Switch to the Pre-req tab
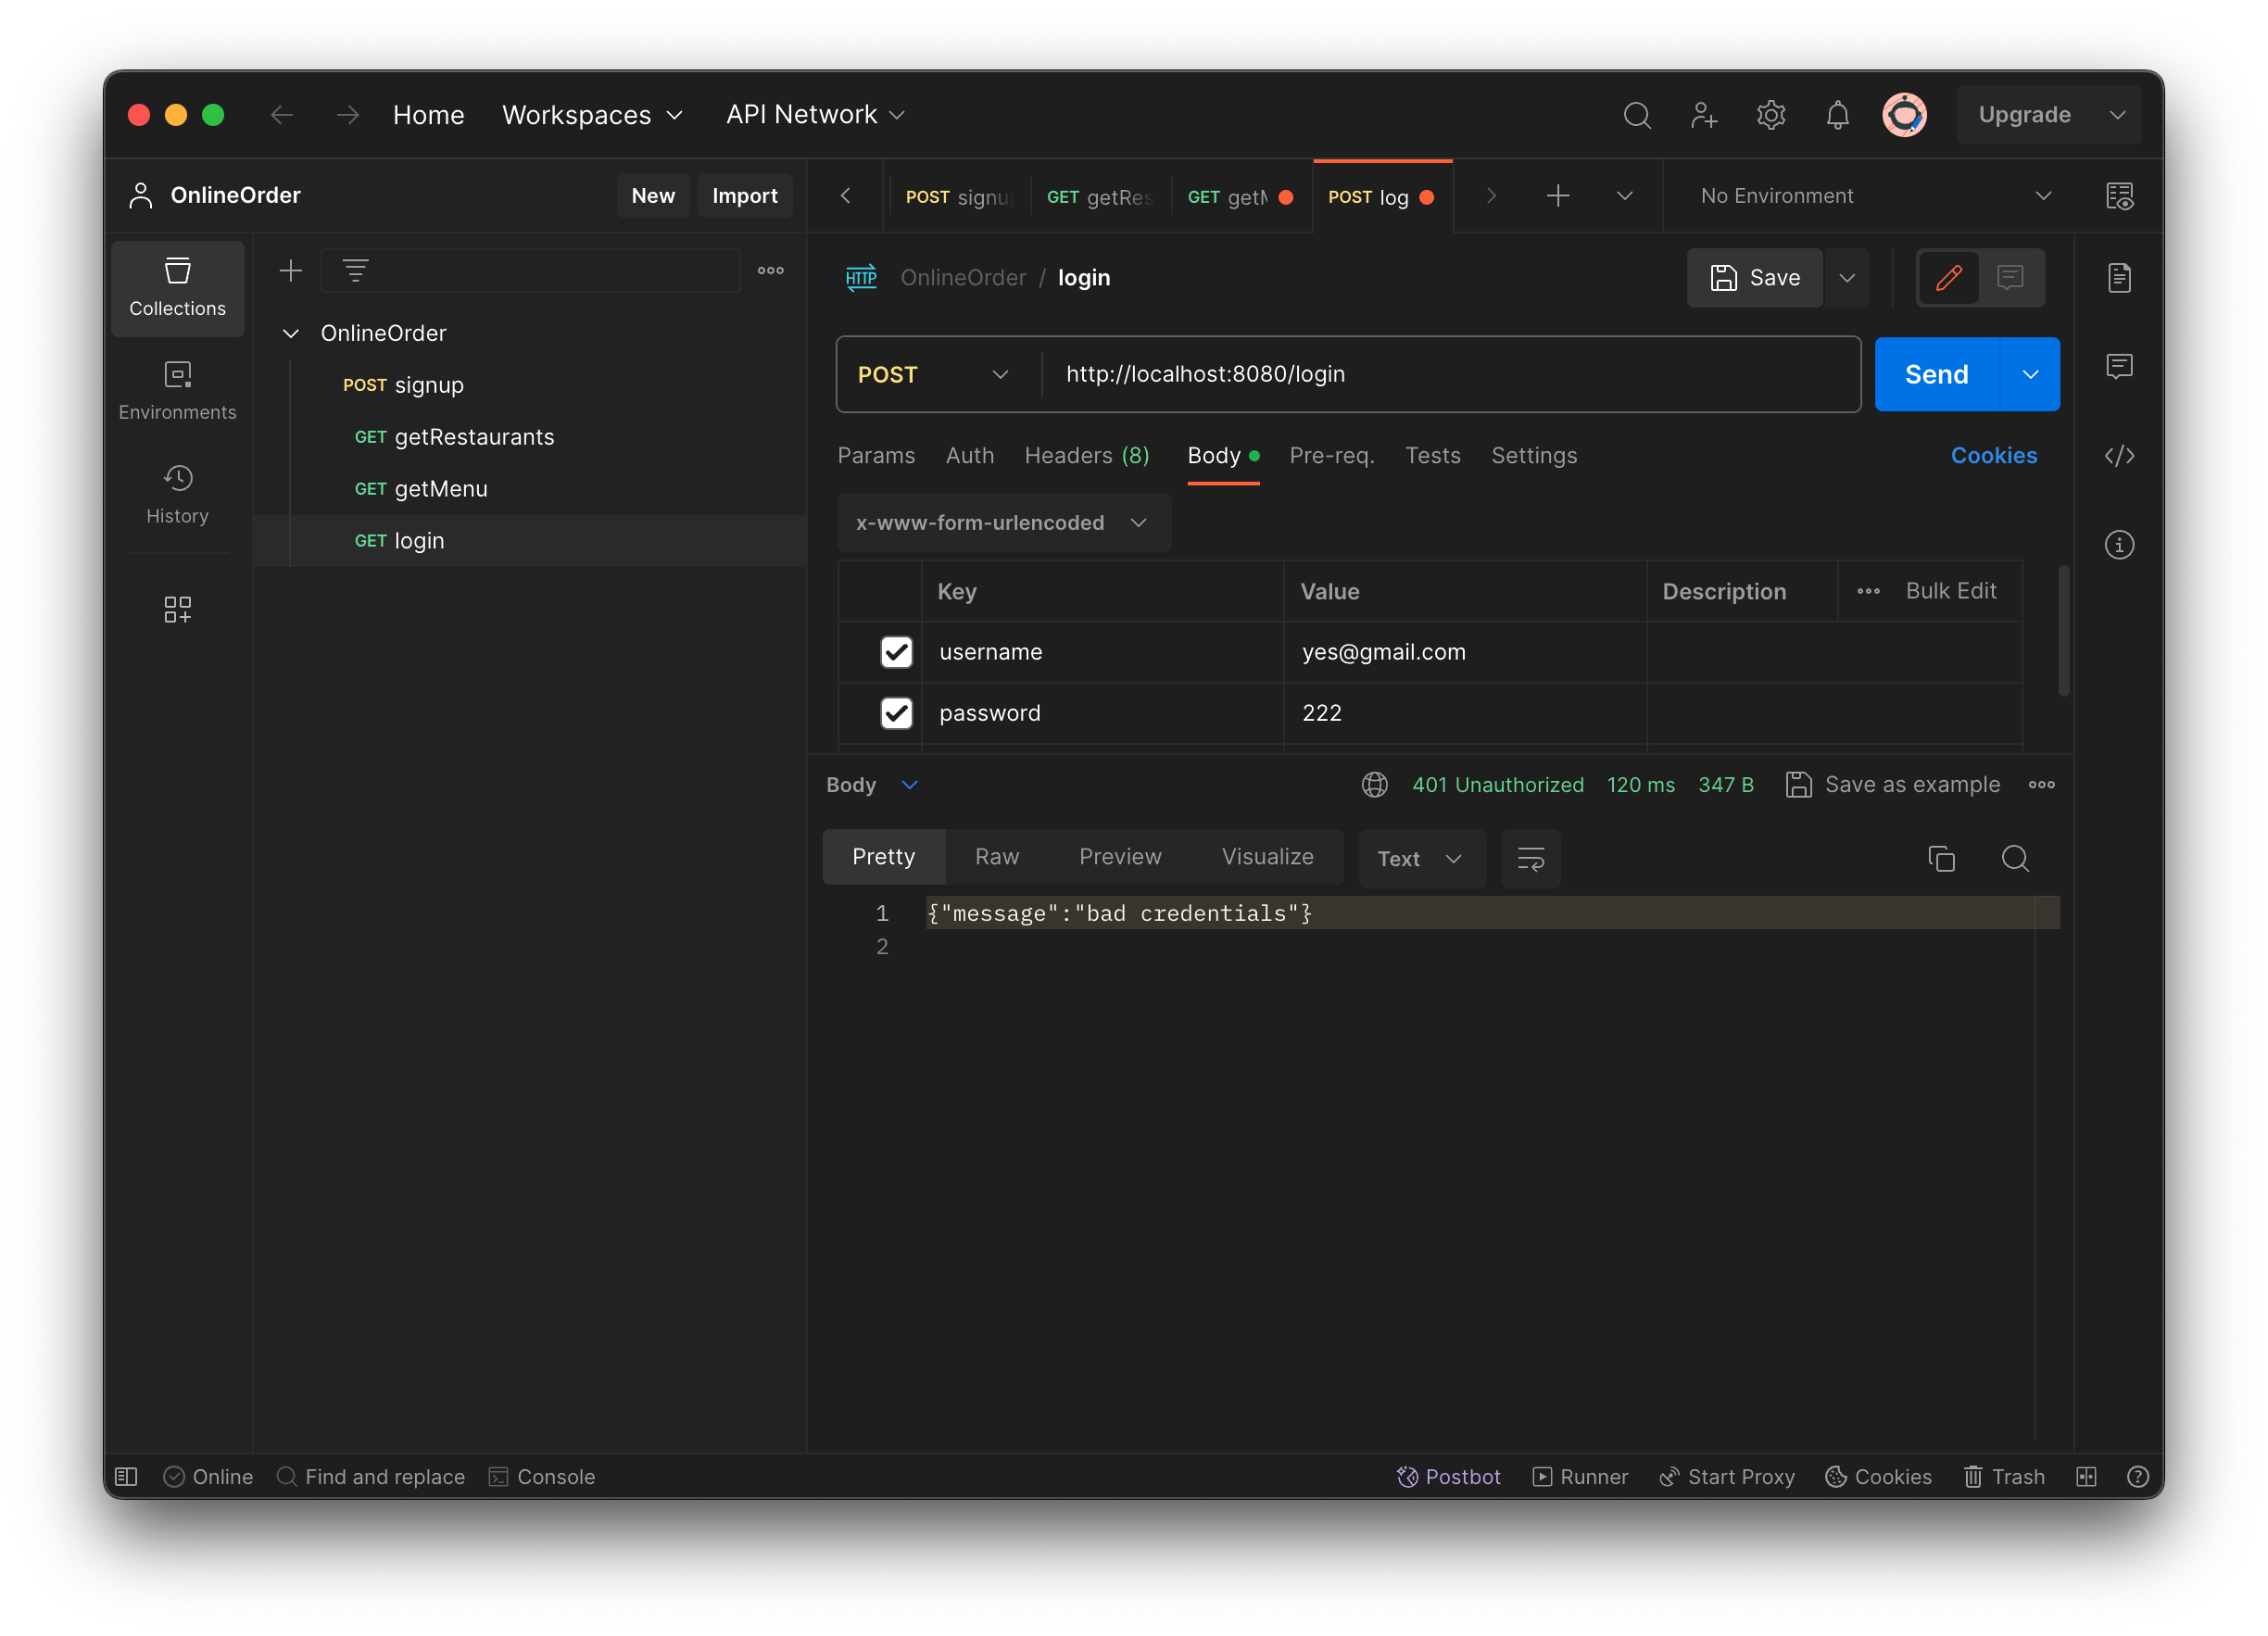The height and width of the screenshot is (1636, 2268). [x=1333, y=454]
